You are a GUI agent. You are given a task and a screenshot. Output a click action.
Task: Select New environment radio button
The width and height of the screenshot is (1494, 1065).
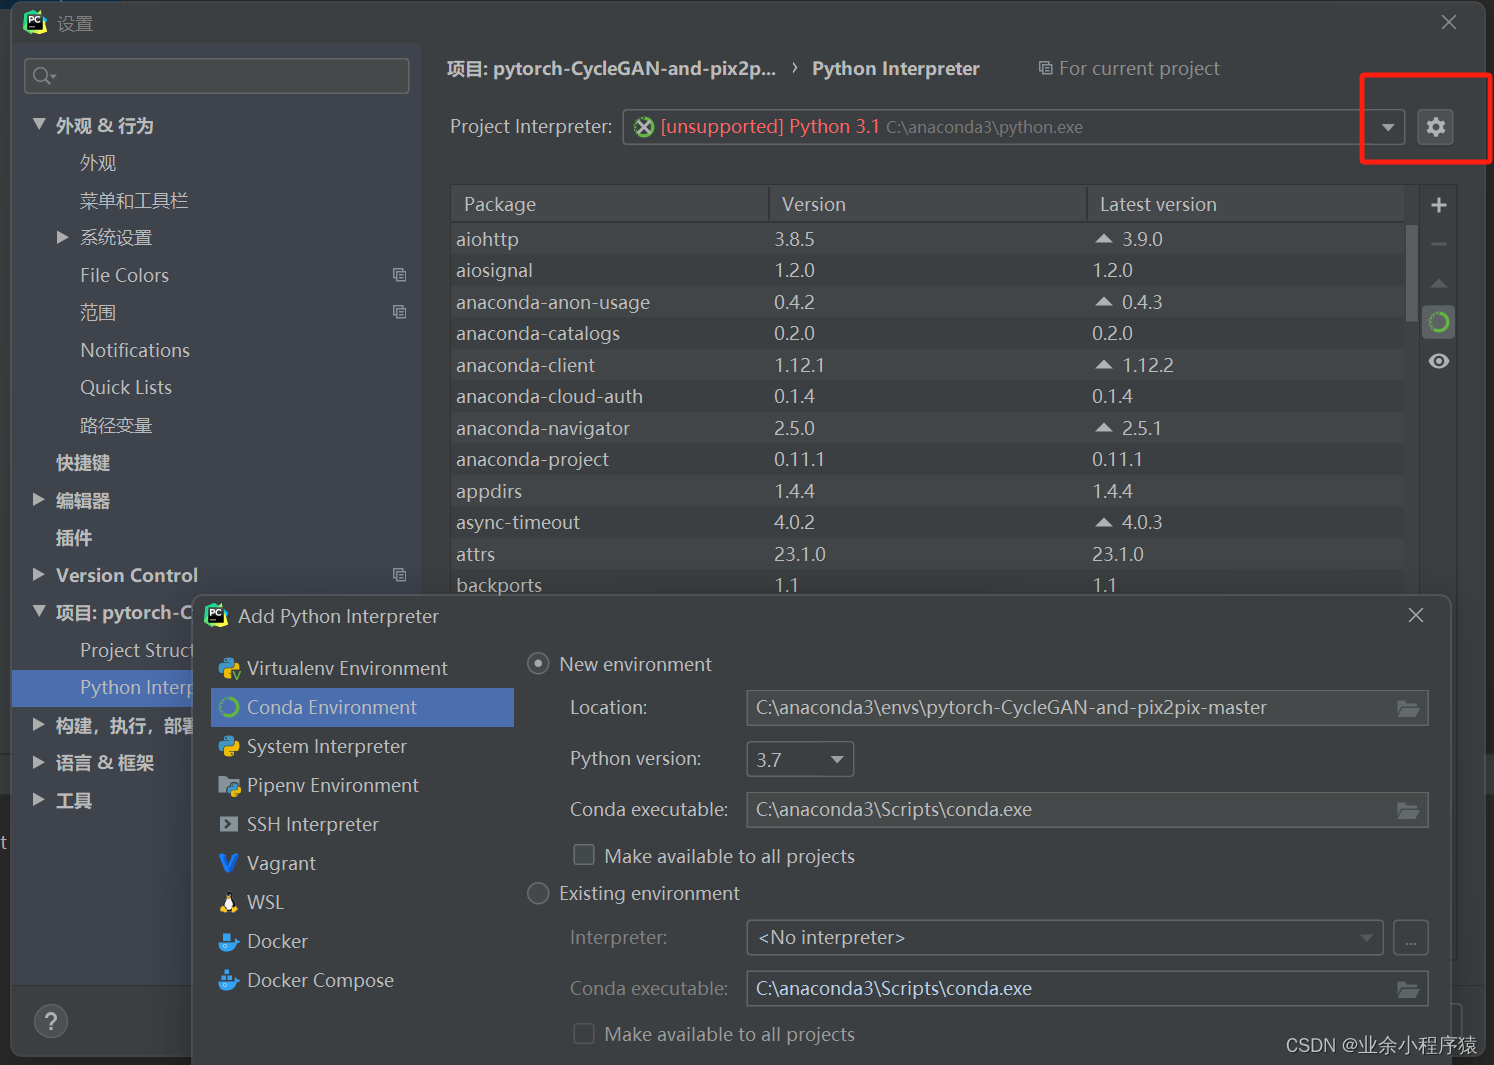(538, 664)
